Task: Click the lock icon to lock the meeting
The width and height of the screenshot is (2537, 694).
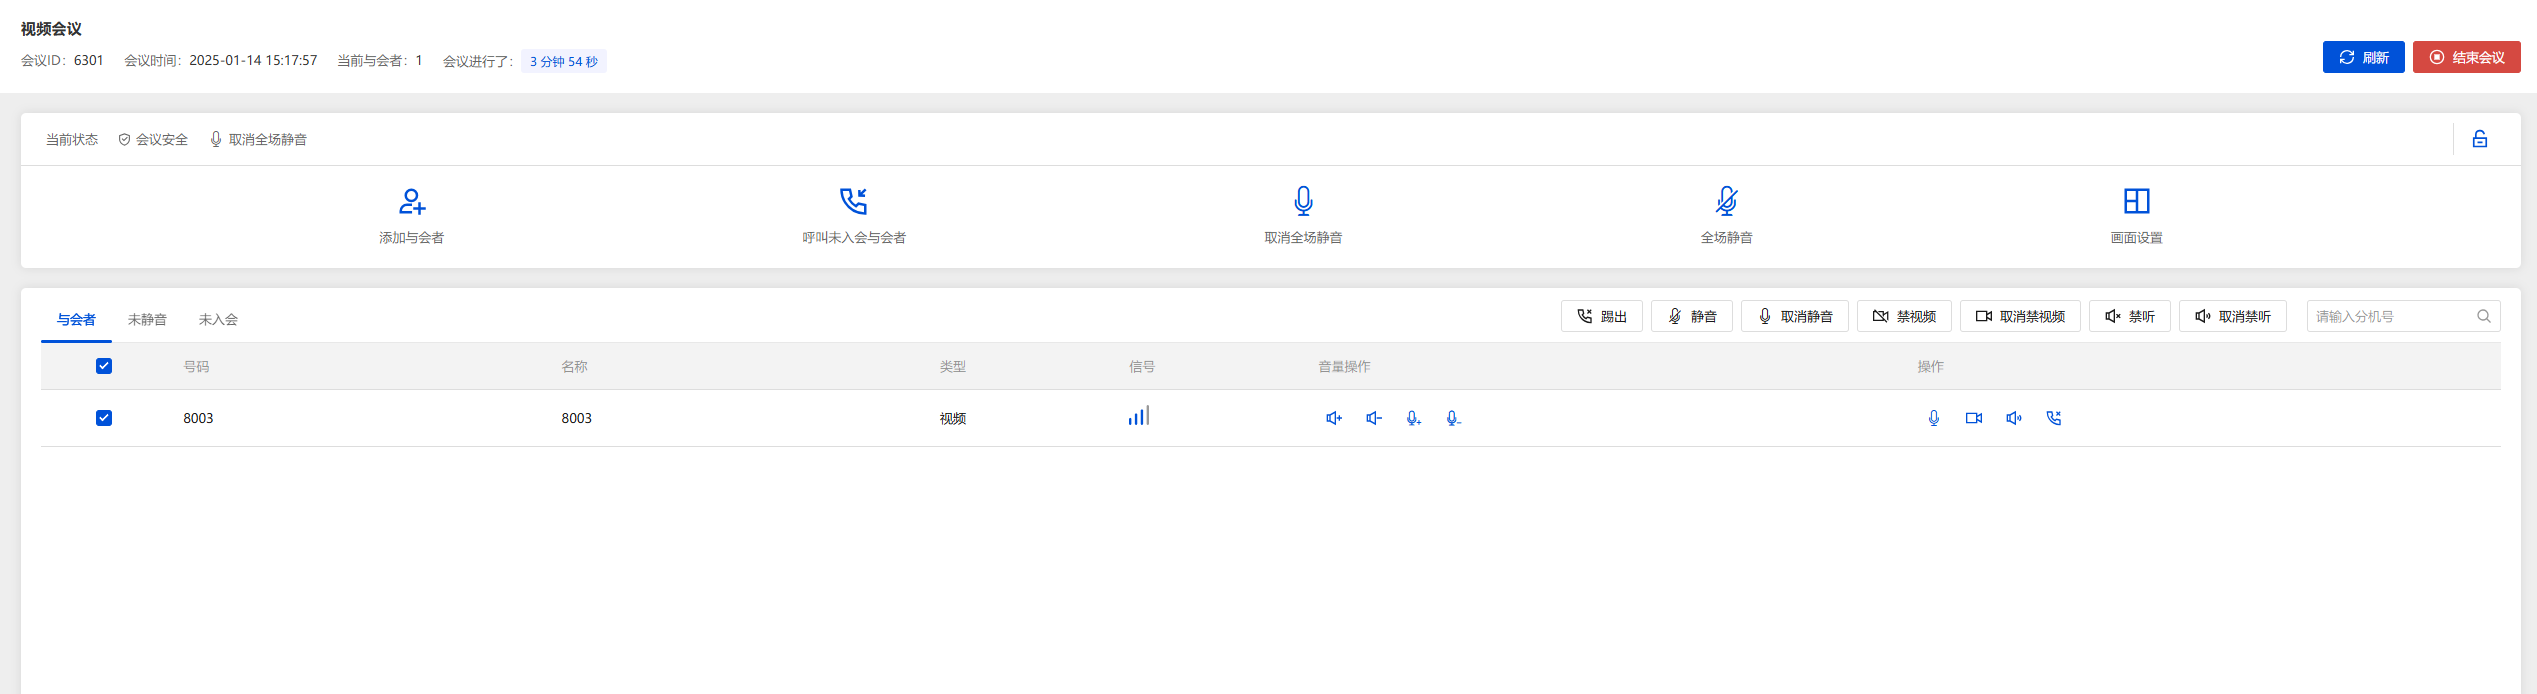Action: pos(2479,139)
